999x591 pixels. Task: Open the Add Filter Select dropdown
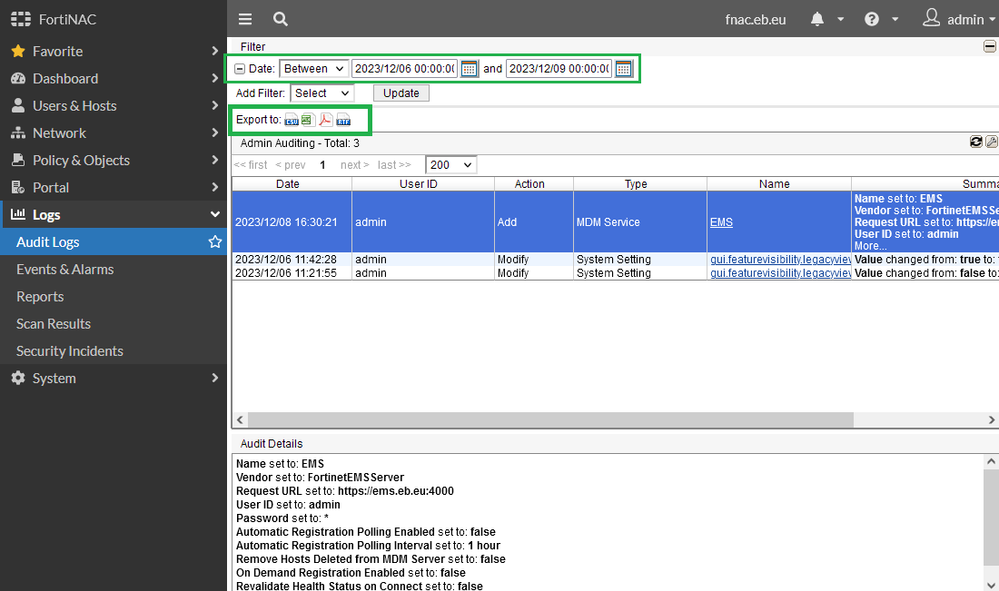click(322, 93)
